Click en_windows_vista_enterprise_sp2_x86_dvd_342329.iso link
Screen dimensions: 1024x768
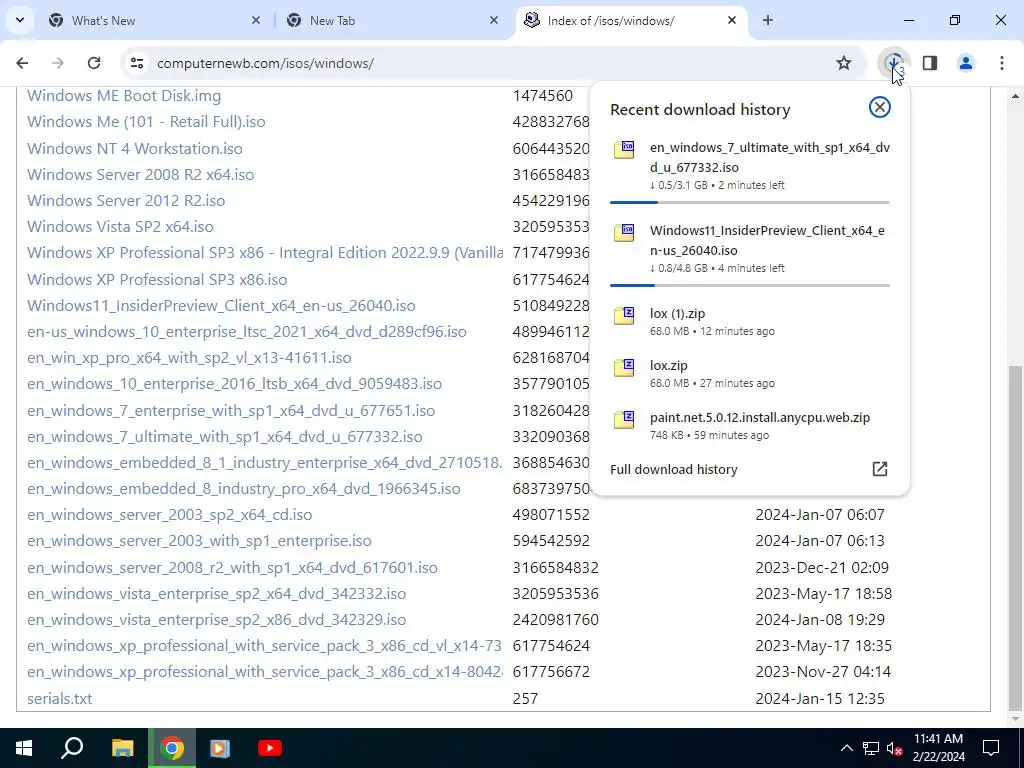point(216,620)
